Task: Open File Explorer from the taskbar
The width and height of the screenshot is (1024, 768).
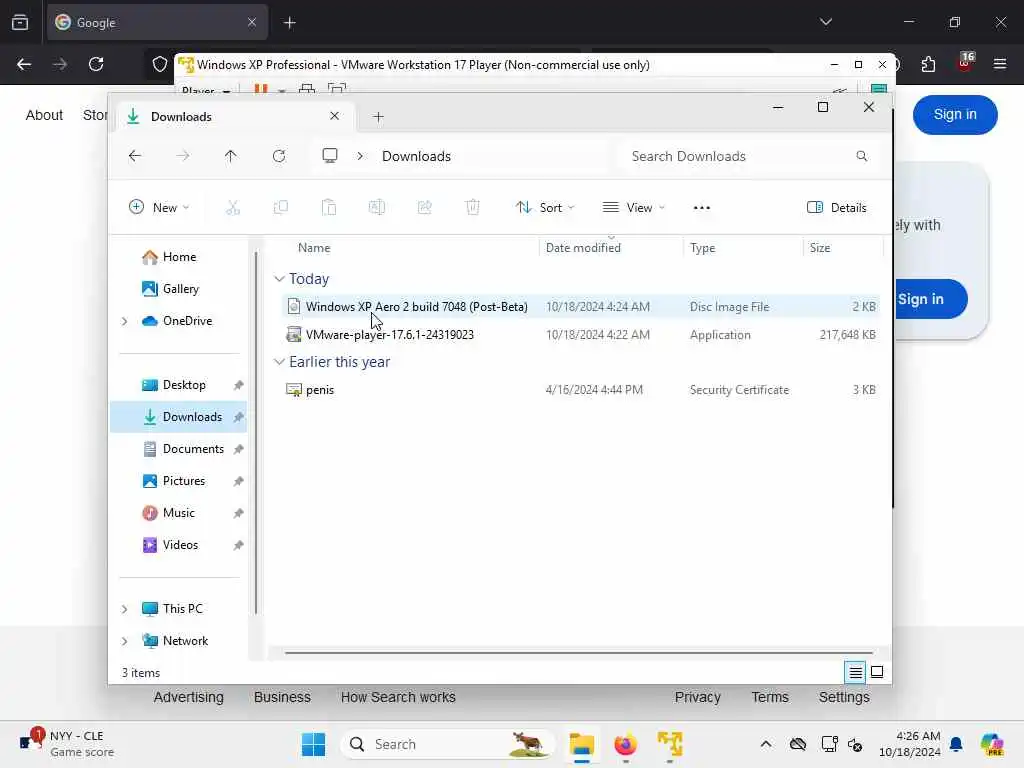Action: pos(581,744)
